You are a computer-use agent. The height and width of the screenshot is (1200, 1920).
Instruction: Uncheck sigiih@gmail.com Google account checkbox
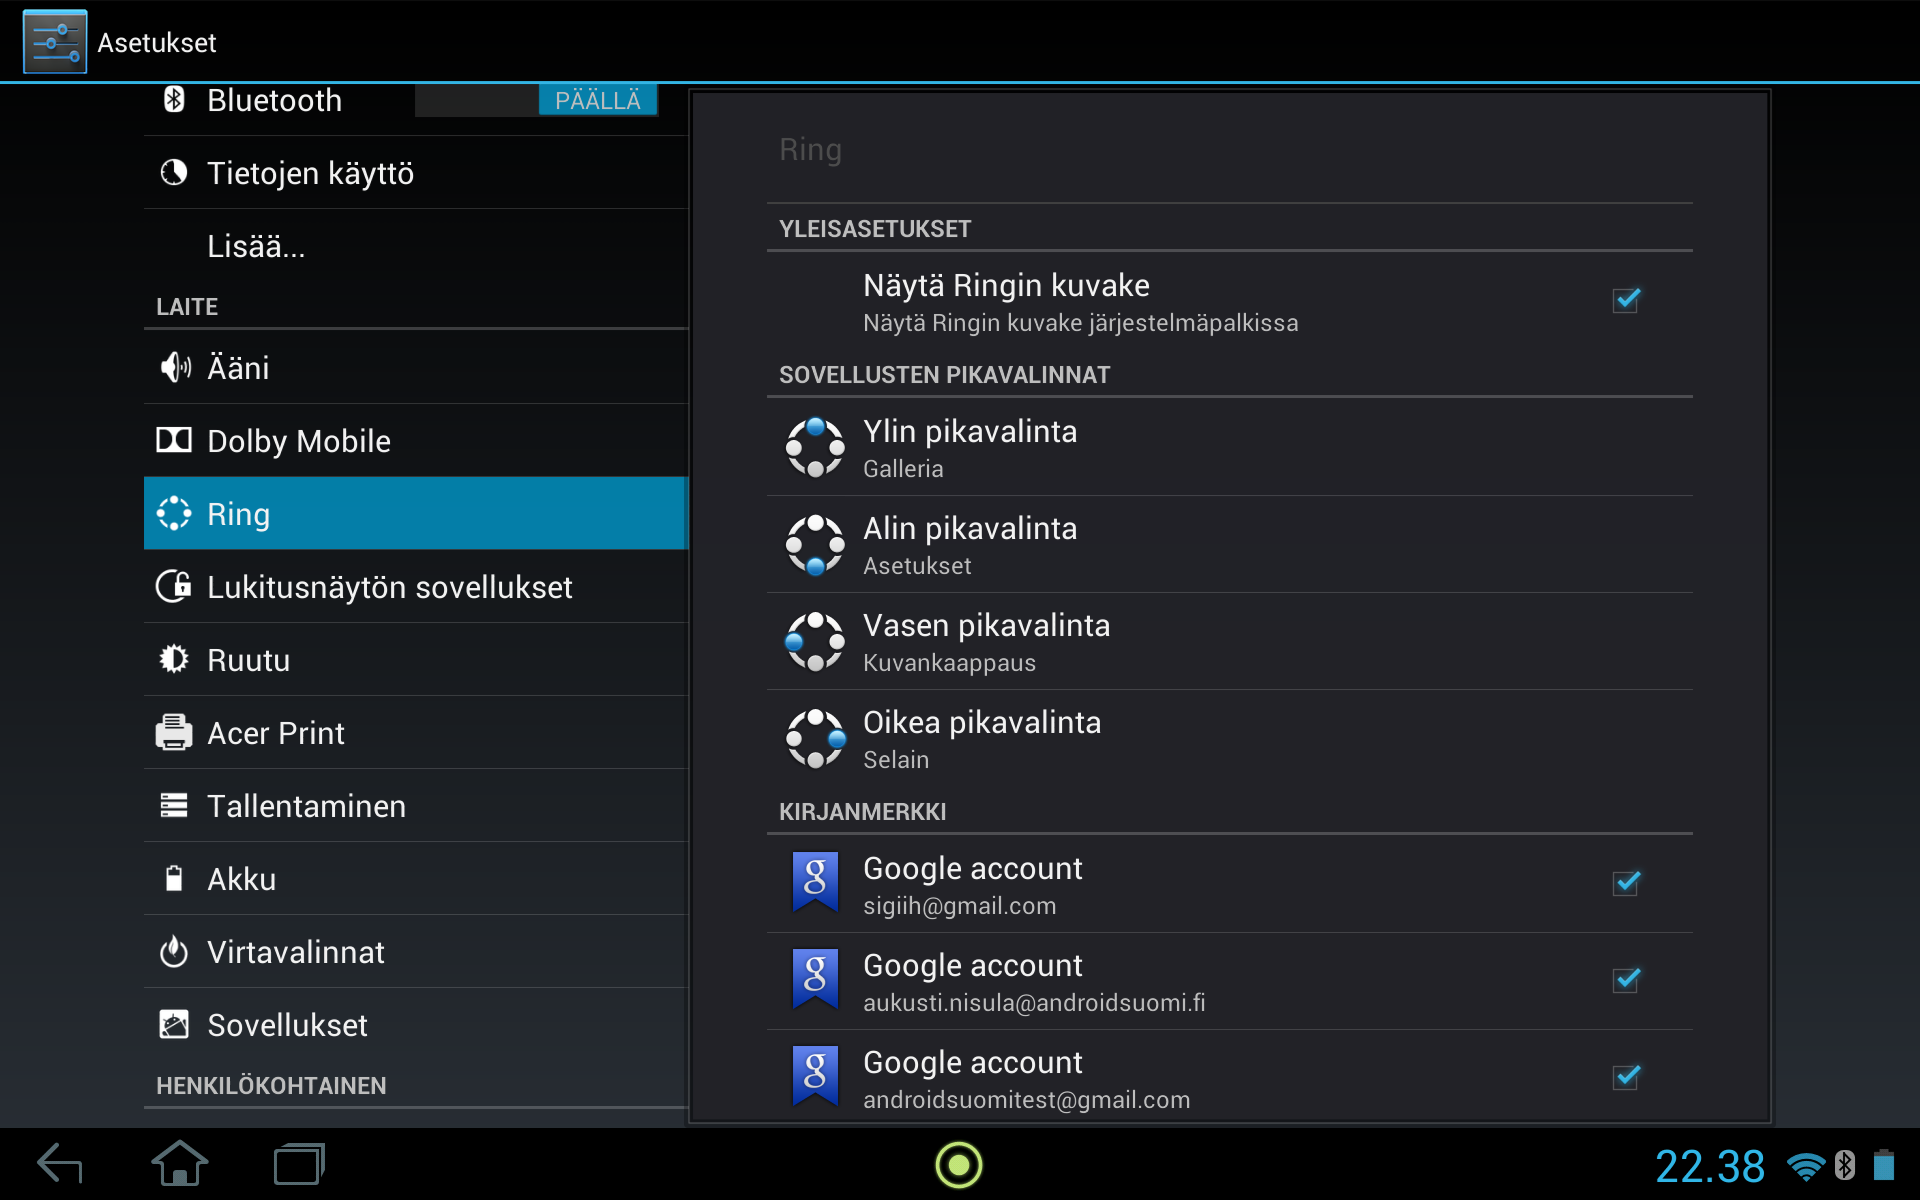pyautogui.click(x=1627, y=882)
